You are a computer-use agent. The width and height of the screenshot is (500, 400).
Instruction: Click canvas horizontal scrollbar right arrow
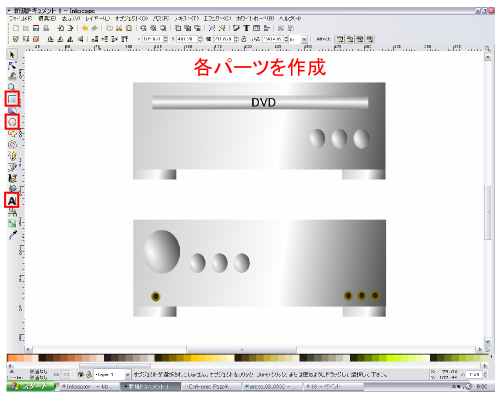[480, 349]
